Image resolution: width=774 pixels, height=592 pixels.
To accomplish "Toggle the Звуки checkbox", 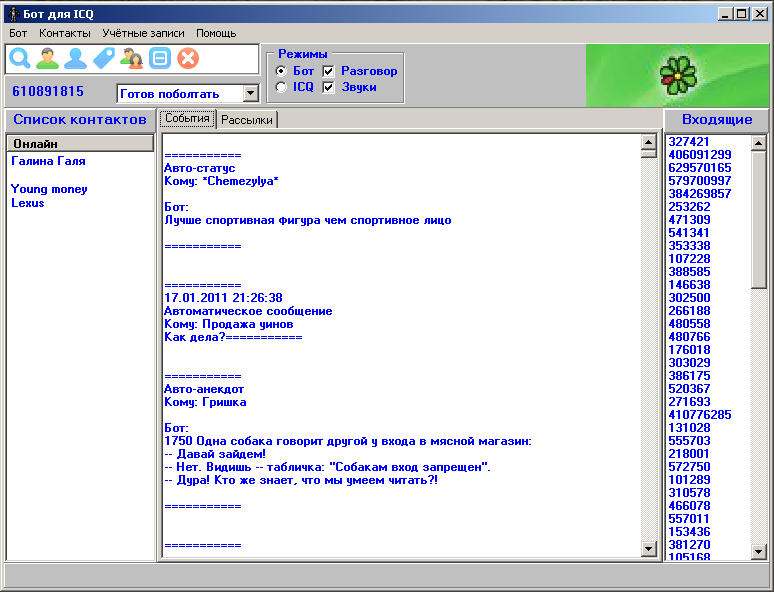I will click(x=328, y=87).
